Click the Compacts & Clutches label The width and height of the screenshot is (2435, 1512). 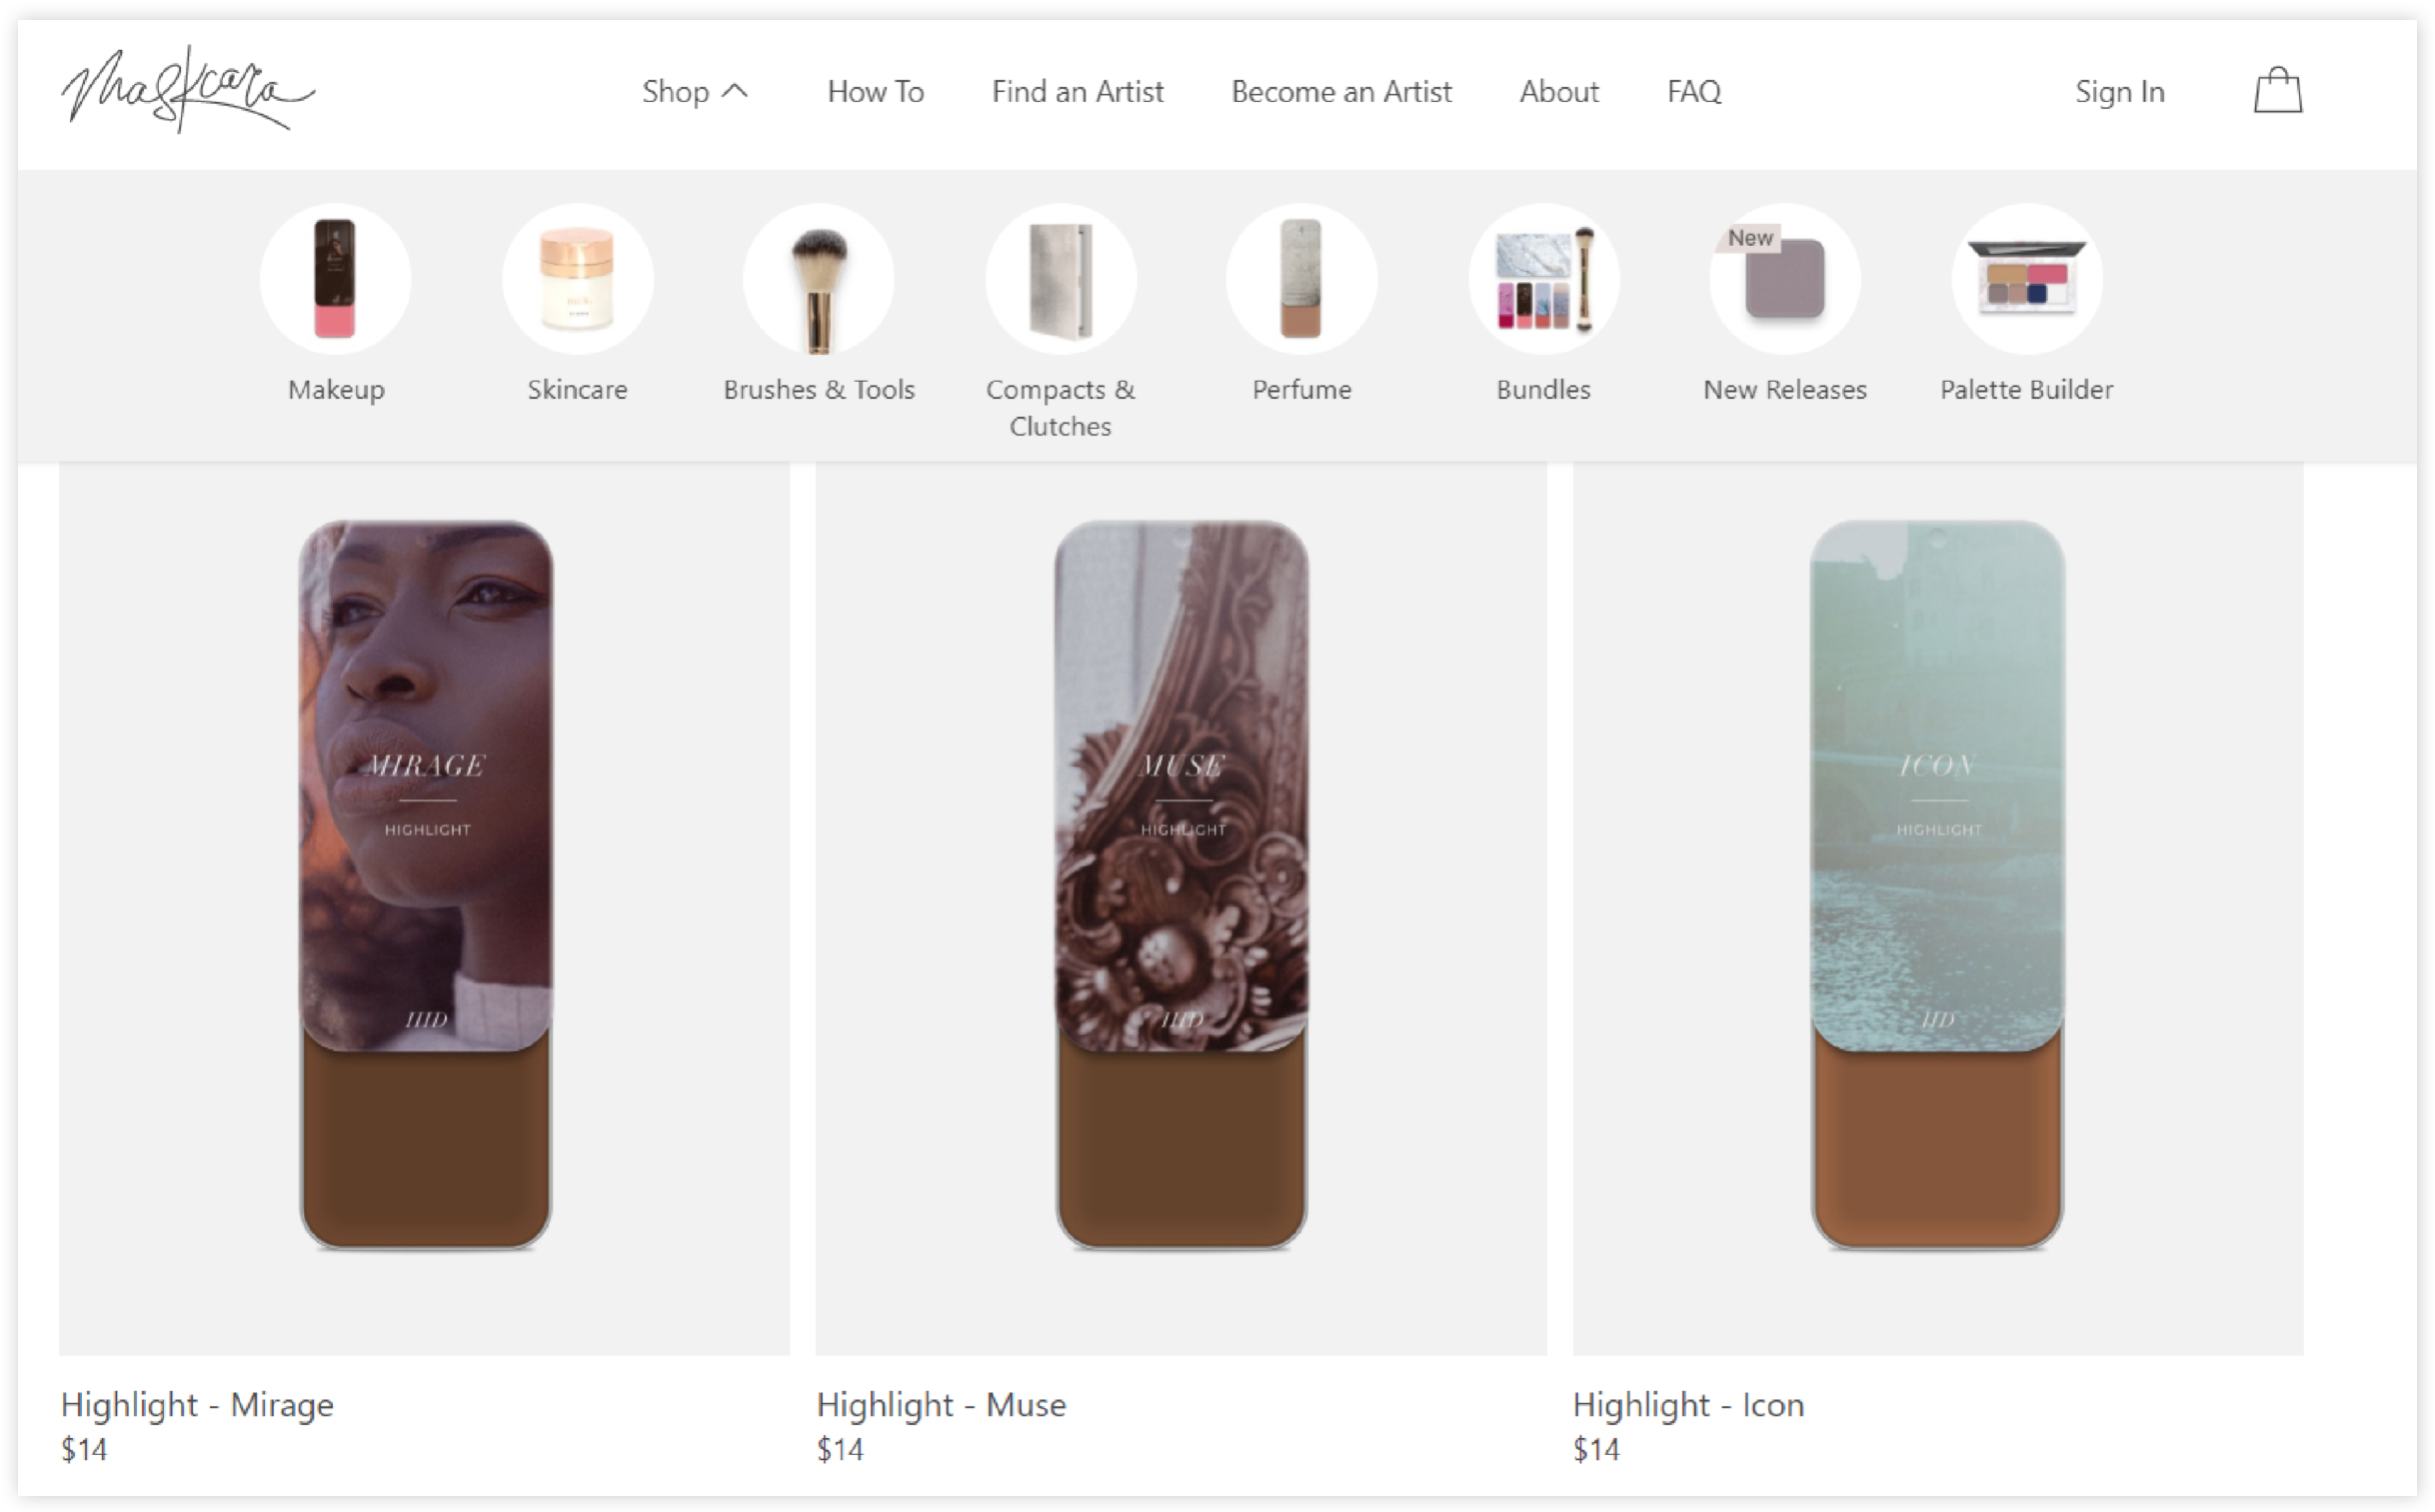point(1060,407)
